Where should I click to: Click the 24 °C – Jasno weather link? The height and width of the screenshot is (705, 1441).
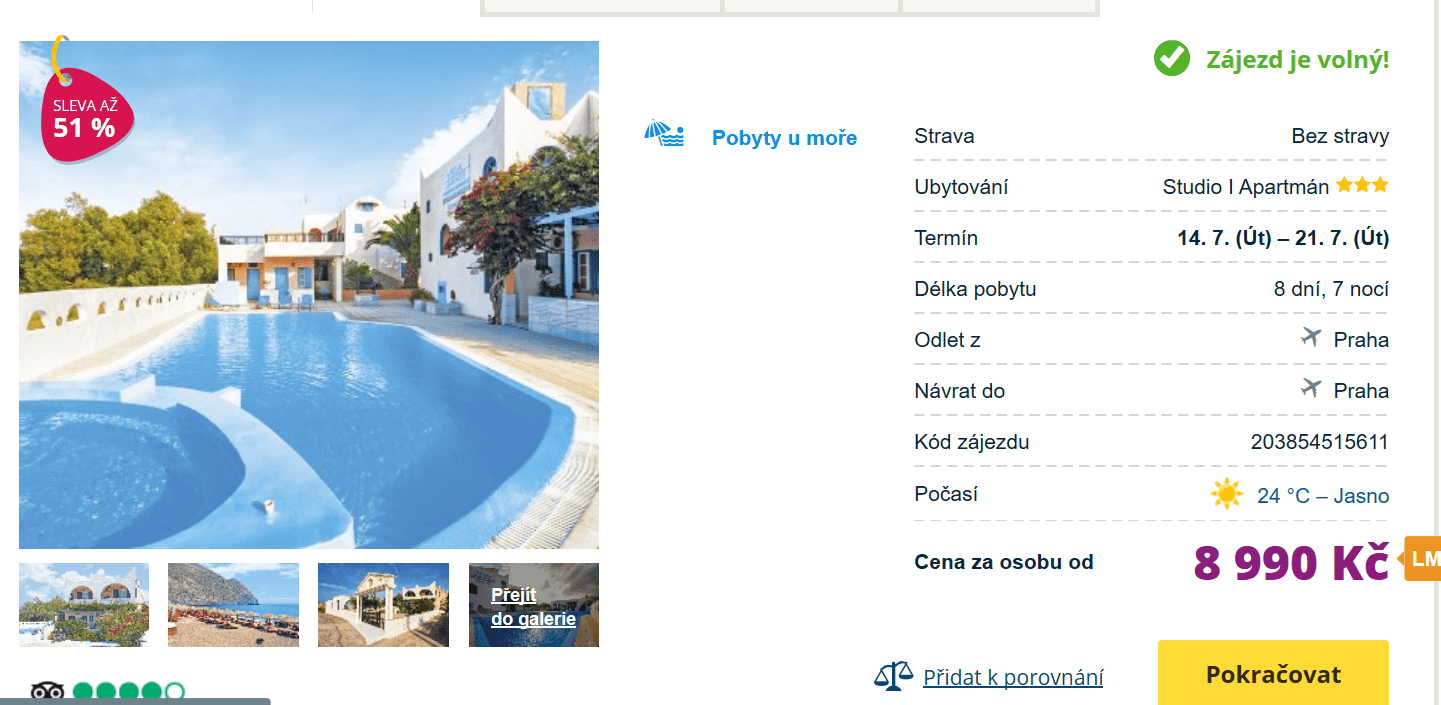point(1322,496)
